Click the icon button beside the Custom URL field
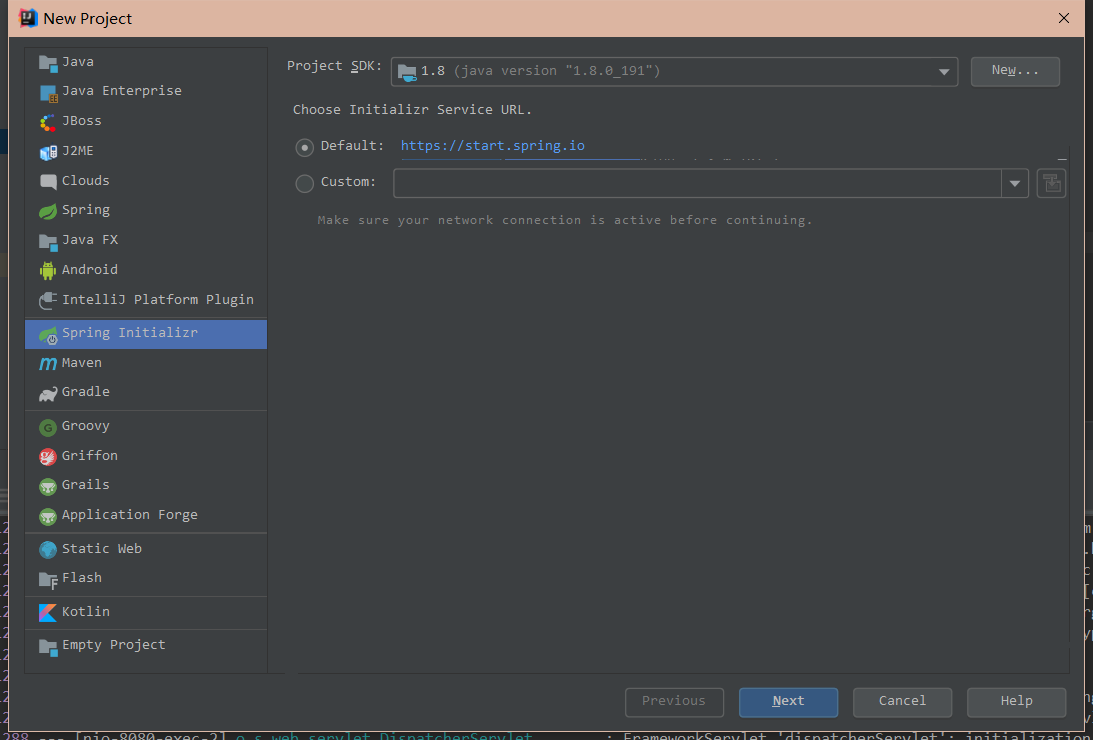1093x740 pixels. (1051, 183)
